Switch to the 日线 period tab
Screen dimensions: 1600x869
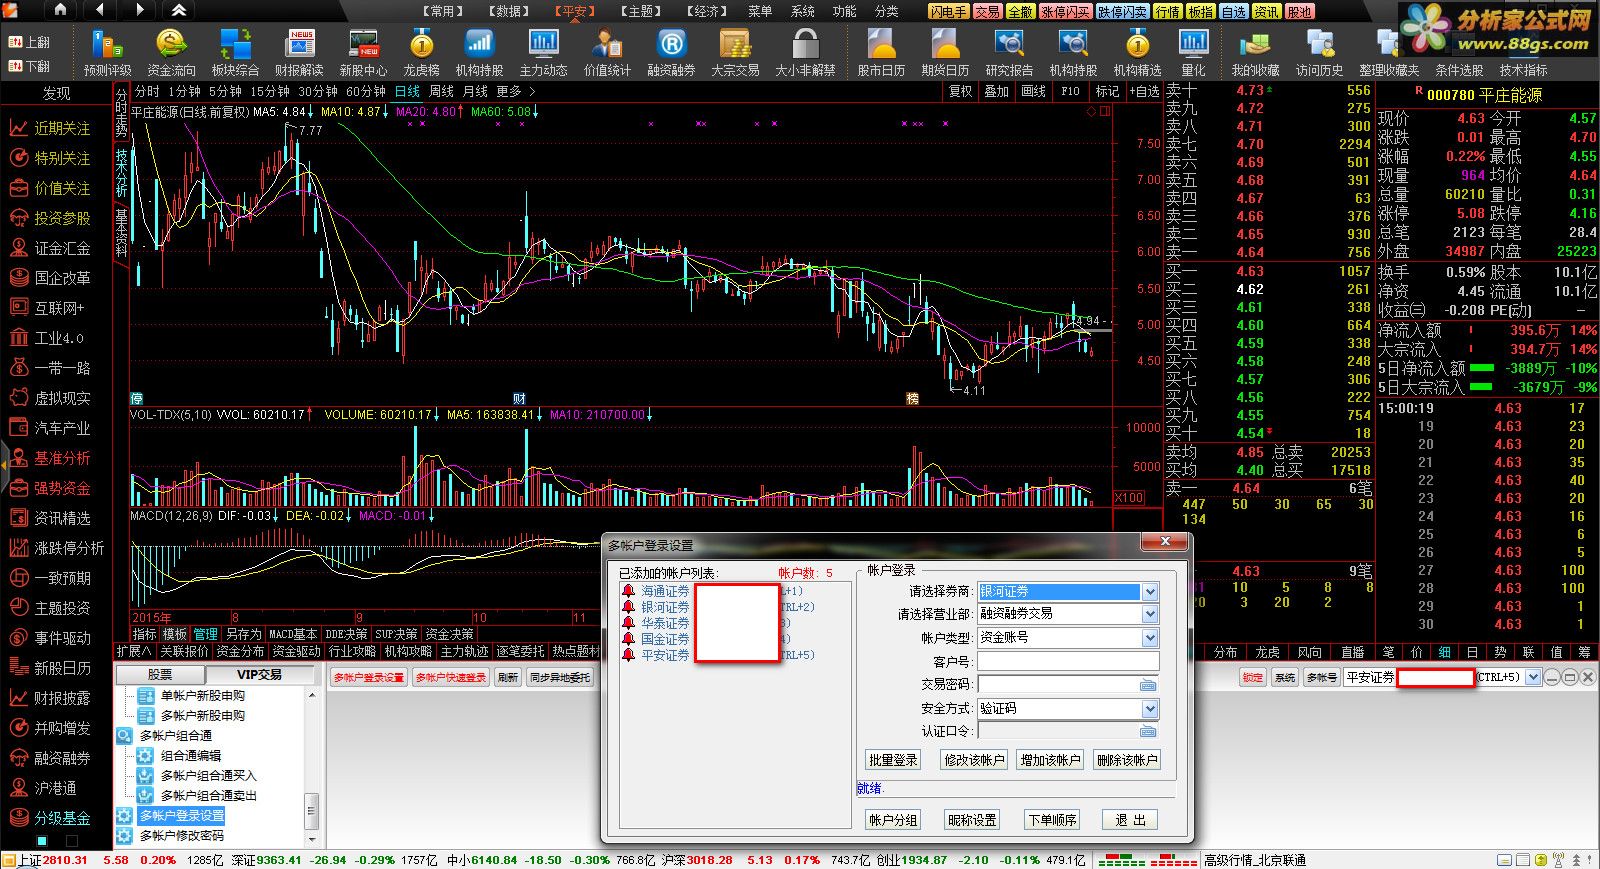click(x=407, y=91)
